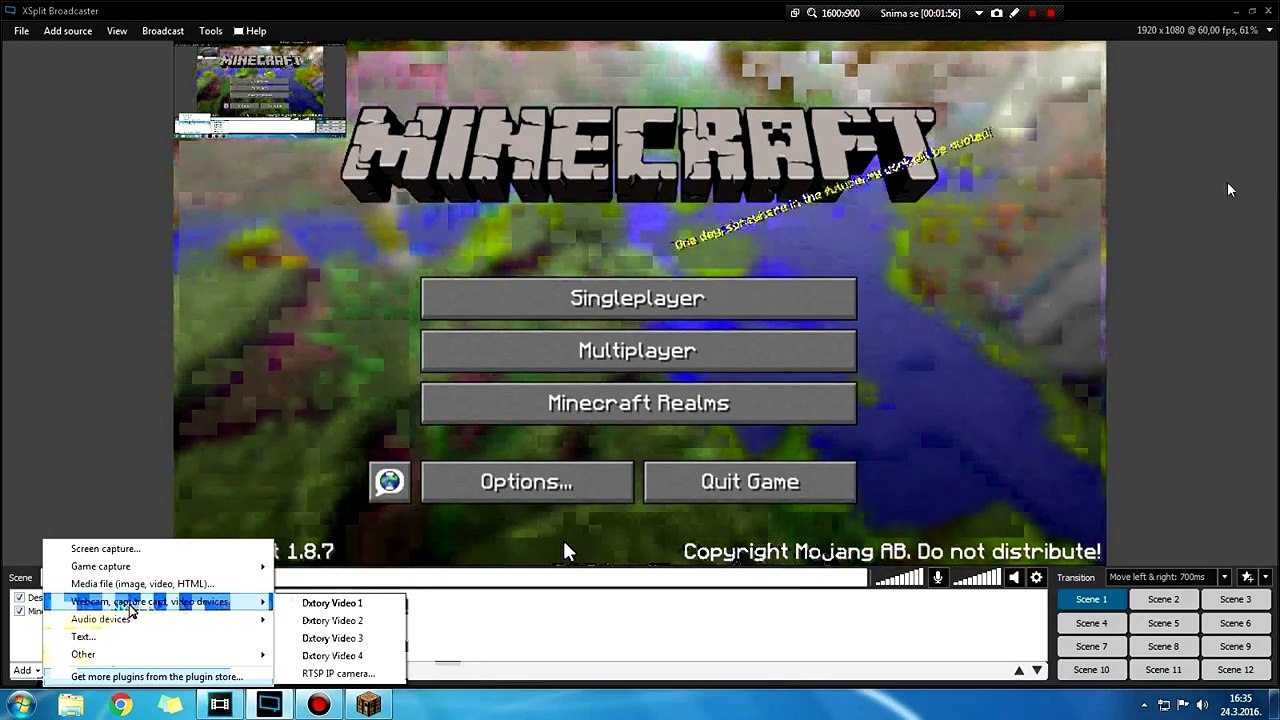Open Sticky Notes from the taskbar
The width and height of the screenshot is (1280, 720).
(170, 705)
